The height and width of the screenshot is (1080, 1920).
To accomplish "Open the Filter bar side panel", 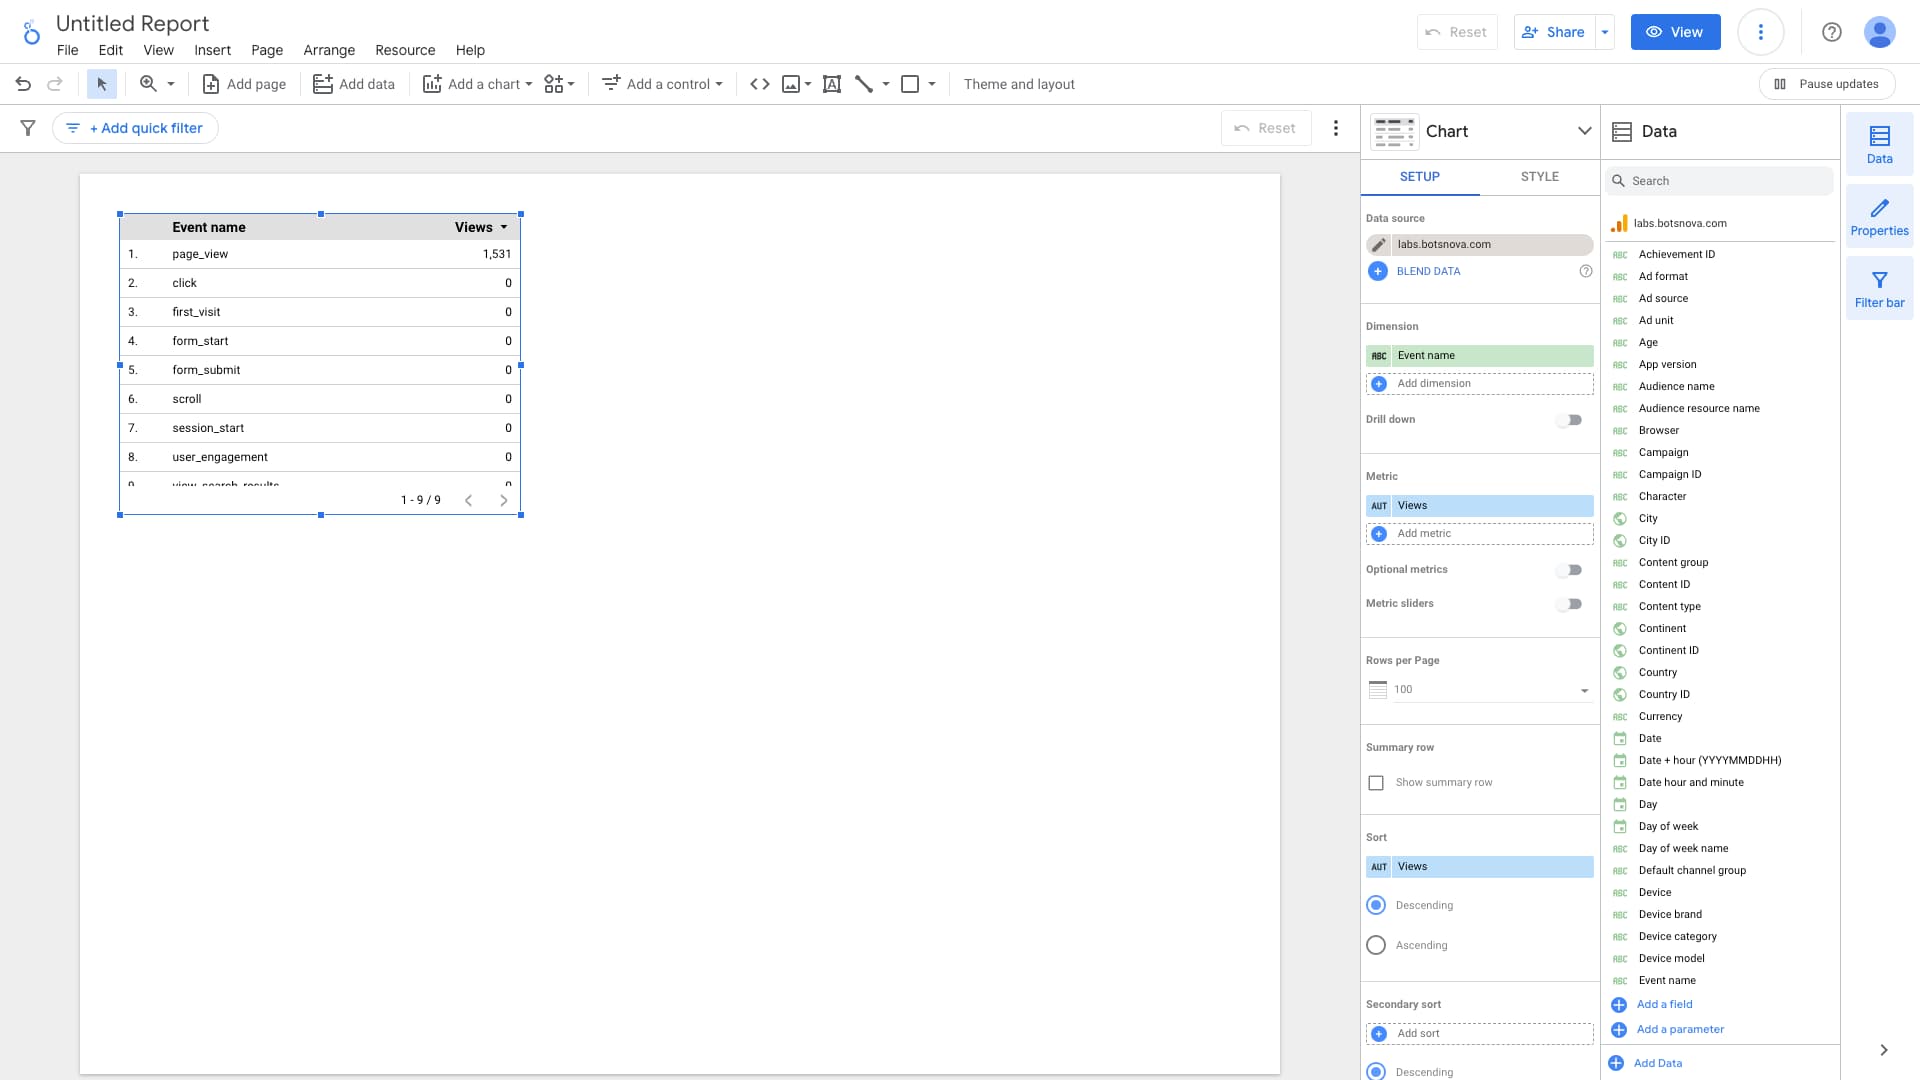I will pos(1879,289).
